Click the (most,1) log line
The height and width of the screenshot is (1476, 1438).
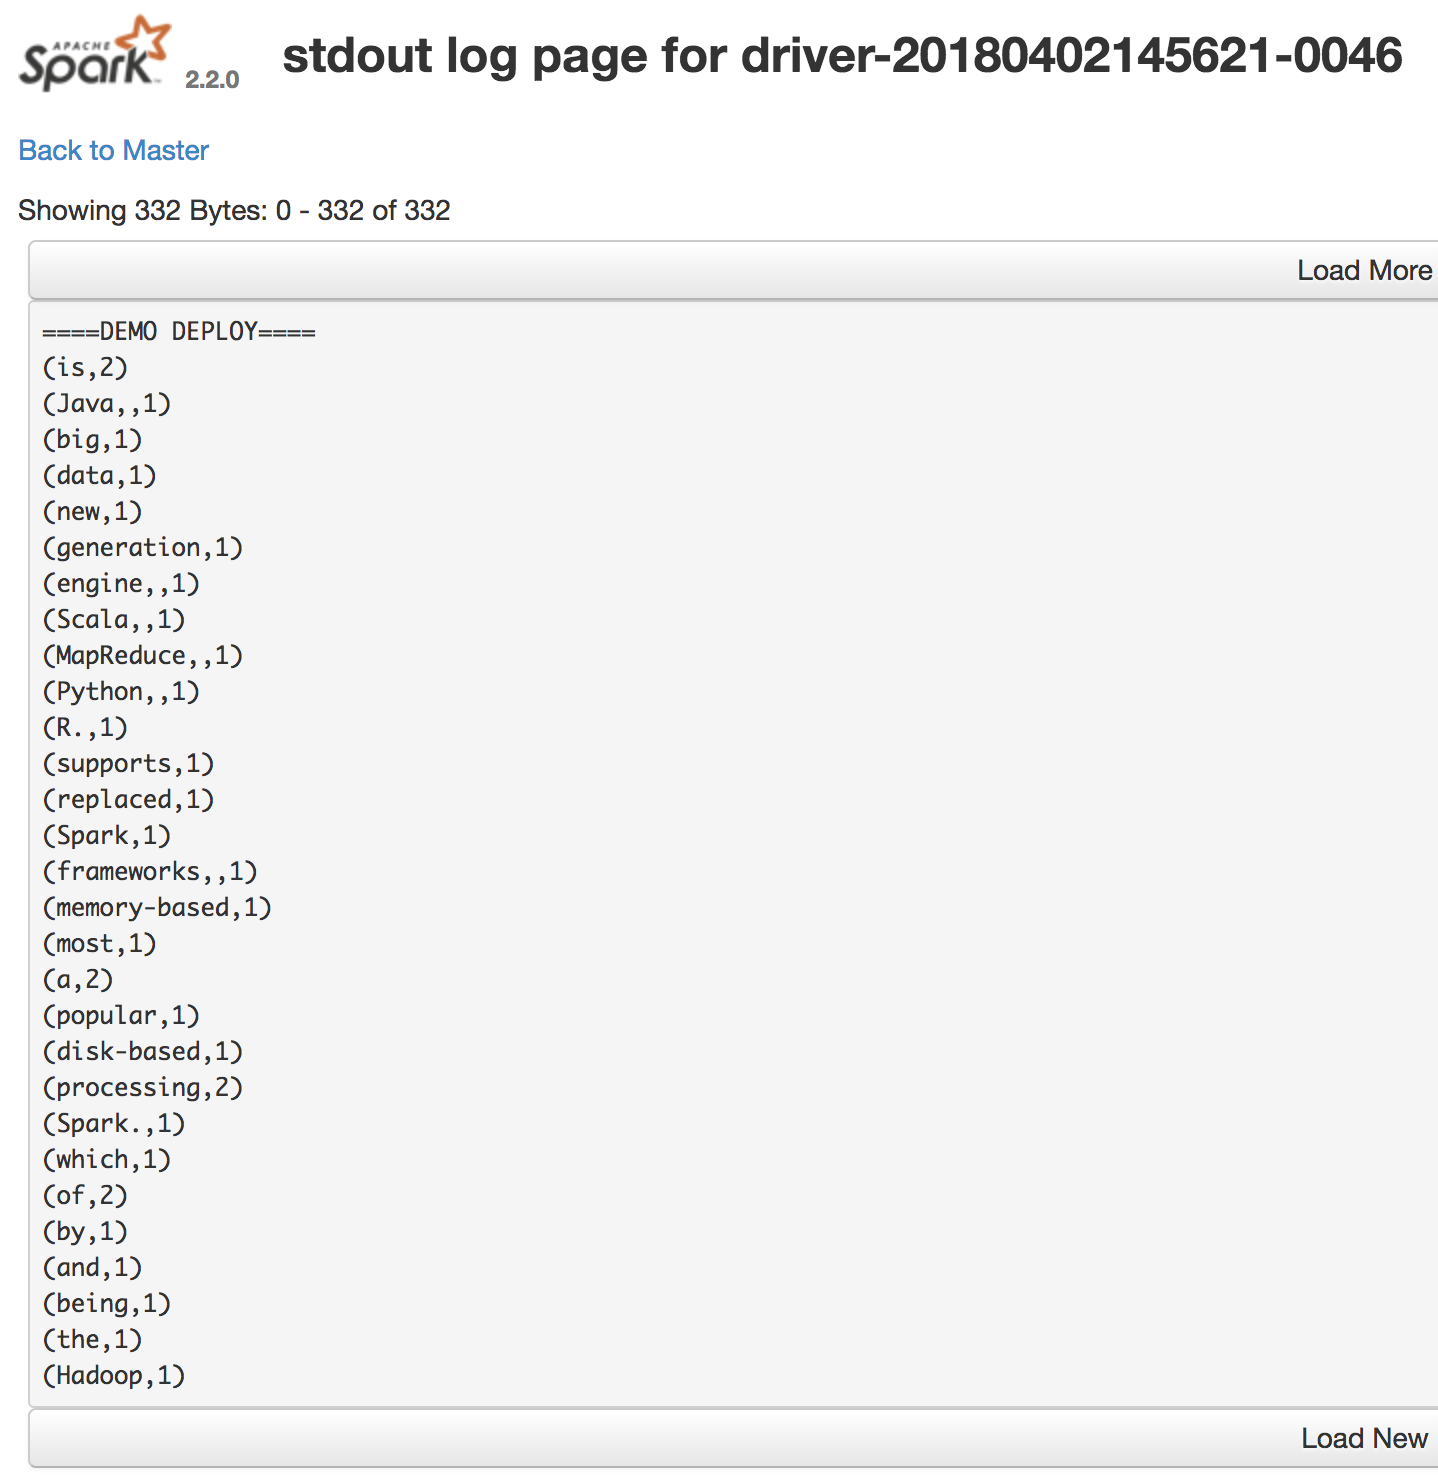click(100, 943)
